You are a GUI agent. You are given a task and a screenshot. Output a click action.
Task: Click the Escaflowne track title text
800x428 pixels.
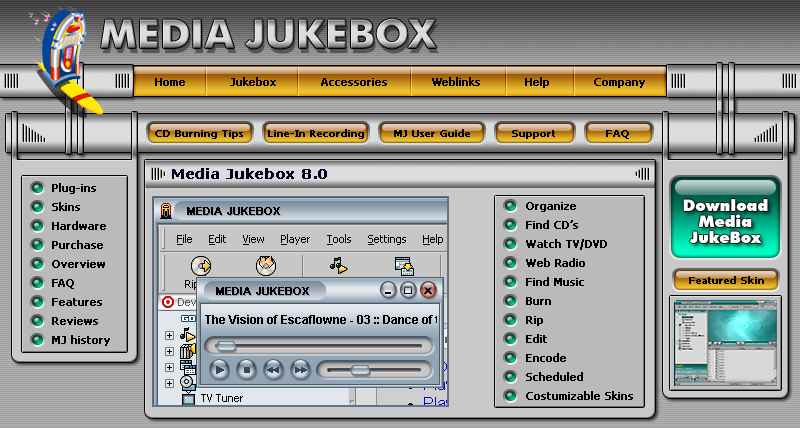pyautogui.click(x=320, y=320)
